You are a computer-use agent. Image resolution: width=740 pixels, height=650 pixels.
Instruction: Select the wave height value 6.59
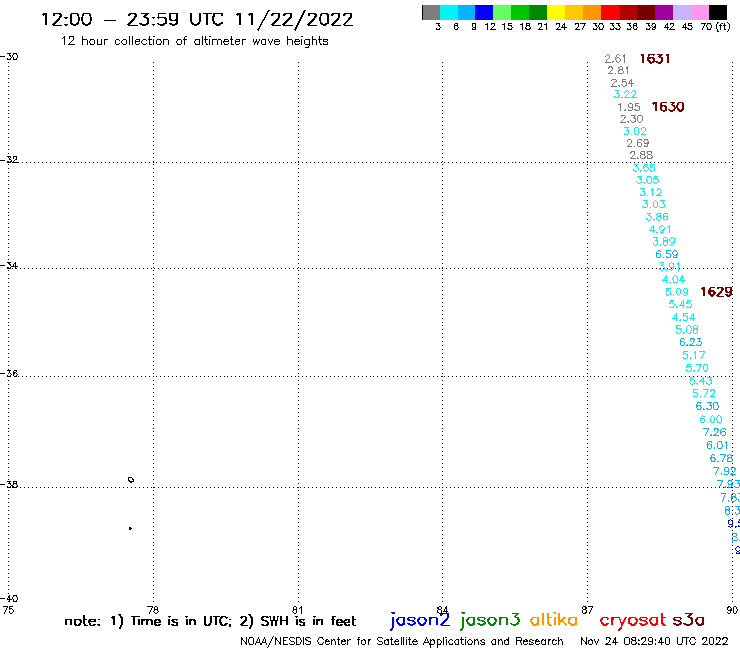(666, 254)
